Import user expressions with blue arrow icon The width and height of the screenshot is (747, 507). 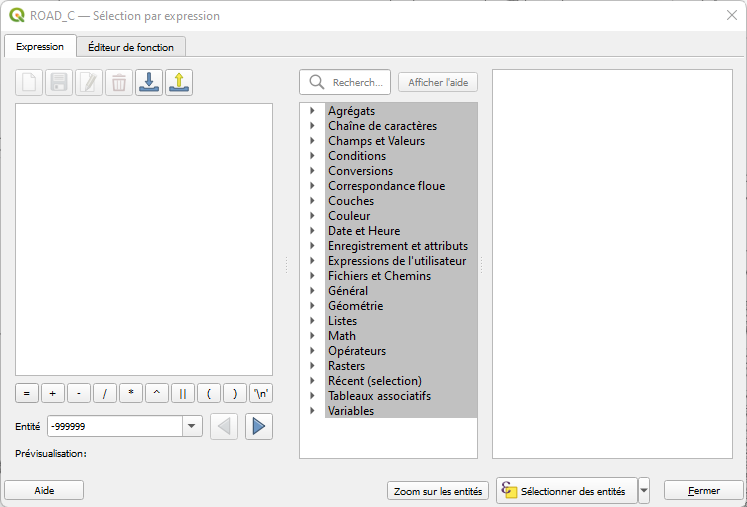click(149, 82)
